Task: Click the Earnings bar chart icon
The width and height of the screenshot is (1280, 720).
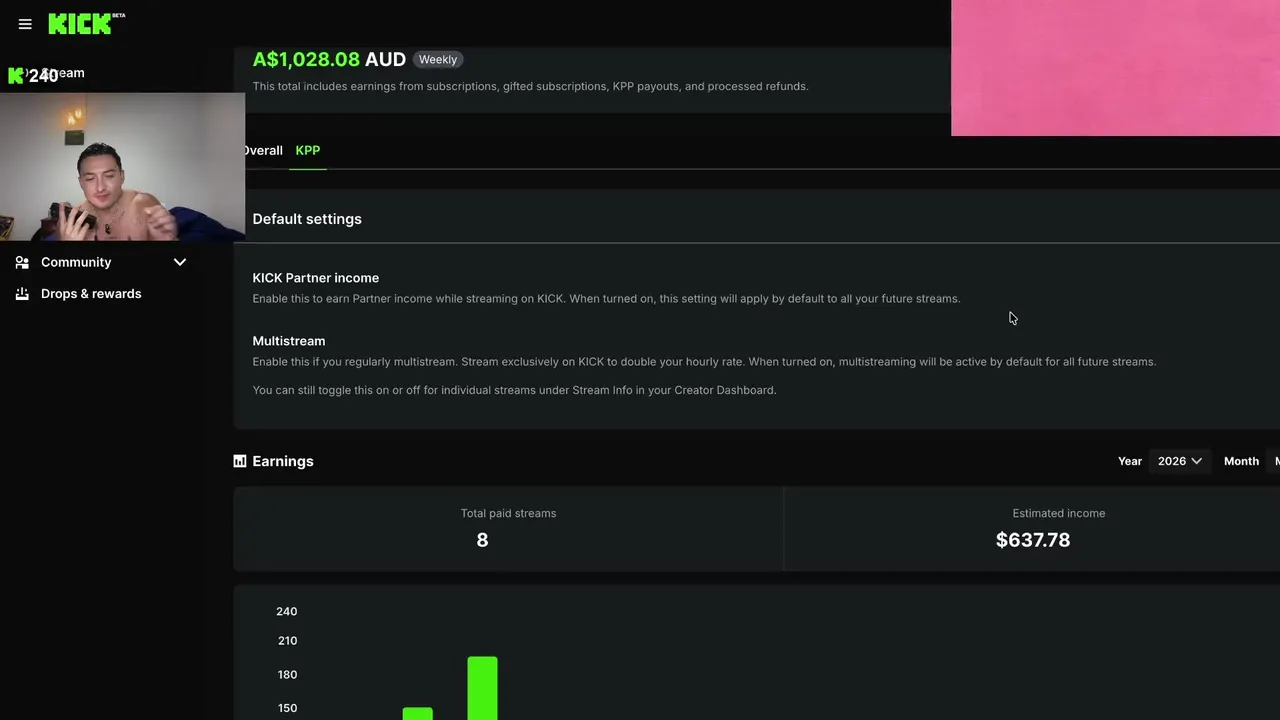Action: [x=240, y=461]
